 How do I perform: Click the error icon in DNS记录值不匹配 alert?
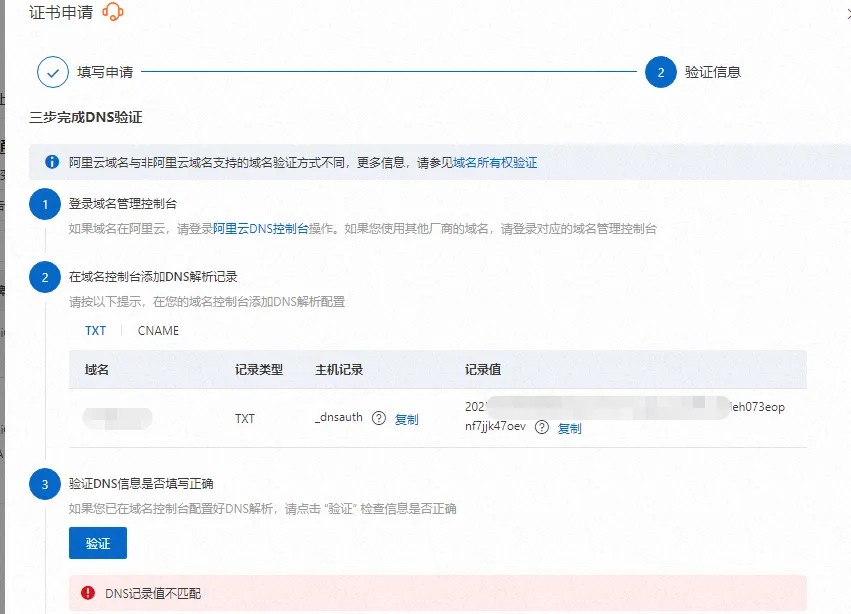point(89,593)
